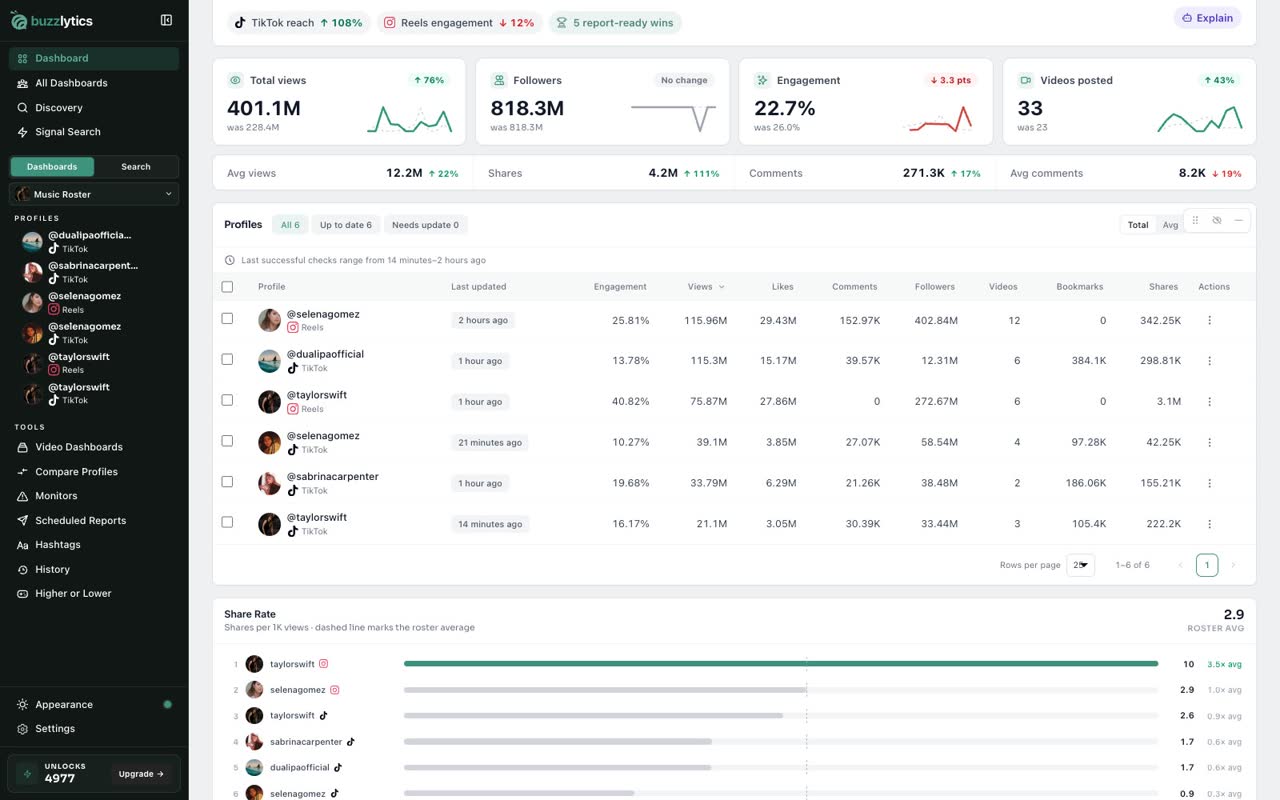Open Video Dashboards tool icon
The width and height of the screenshot is (1280, 800).
coord(23,447)
